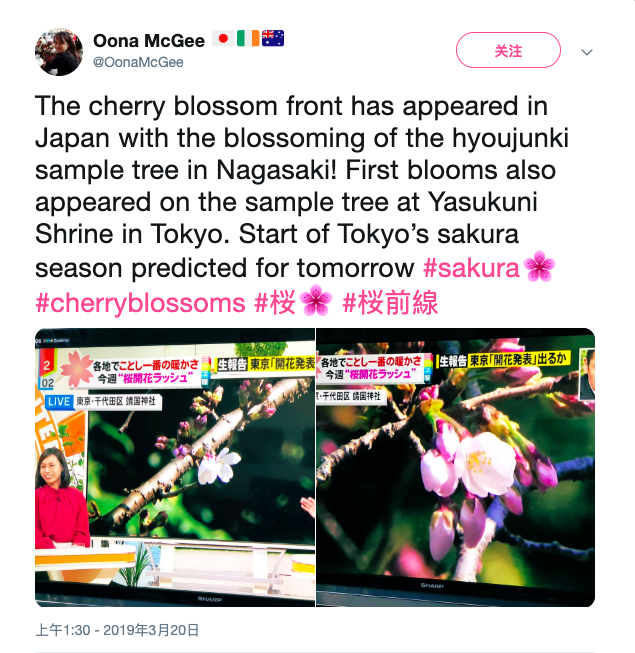Open the Oona McGee display name

[149, 41]
